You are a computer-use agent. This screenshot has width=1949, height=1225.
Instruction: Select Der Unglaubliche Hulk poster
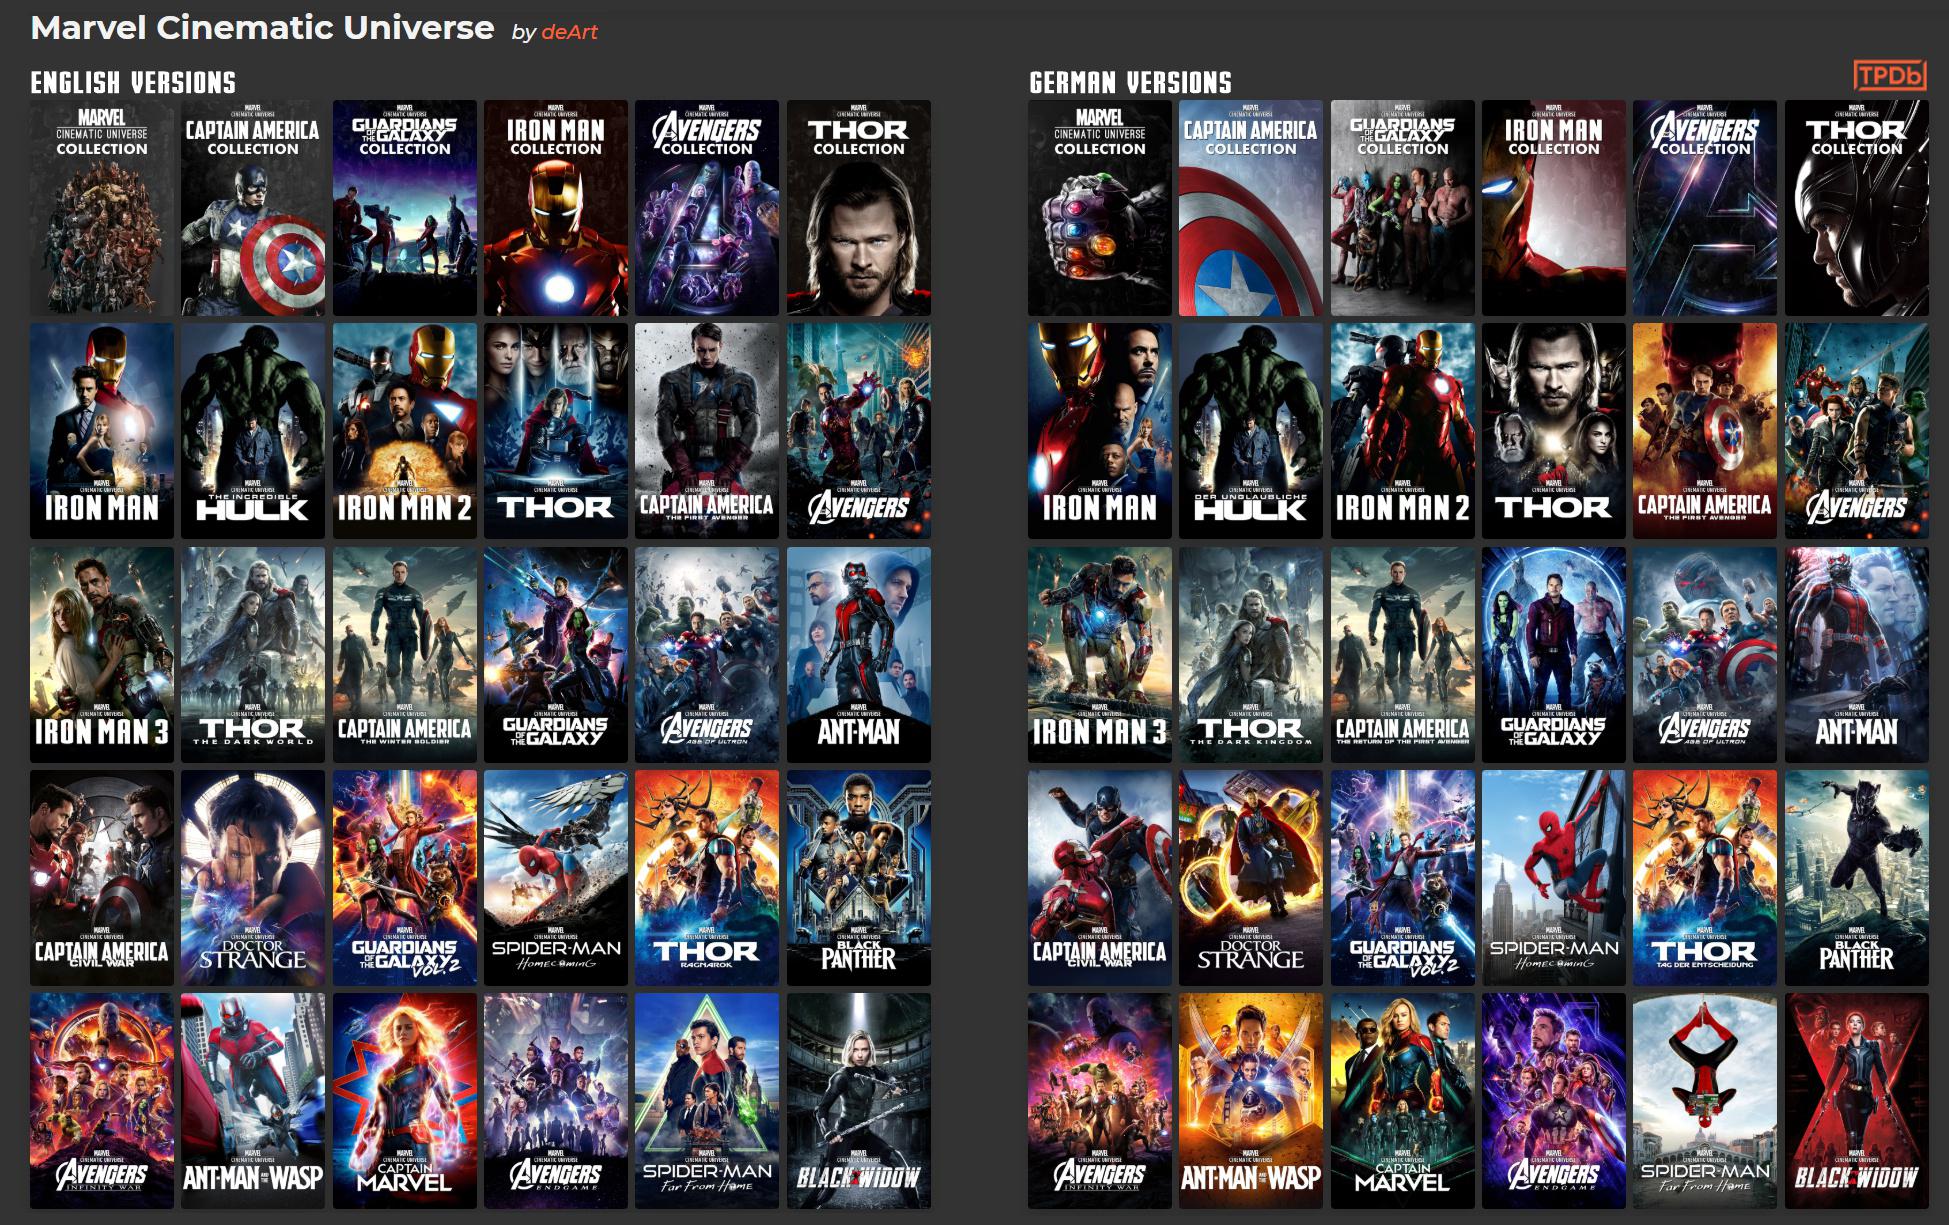[1251, 431]
